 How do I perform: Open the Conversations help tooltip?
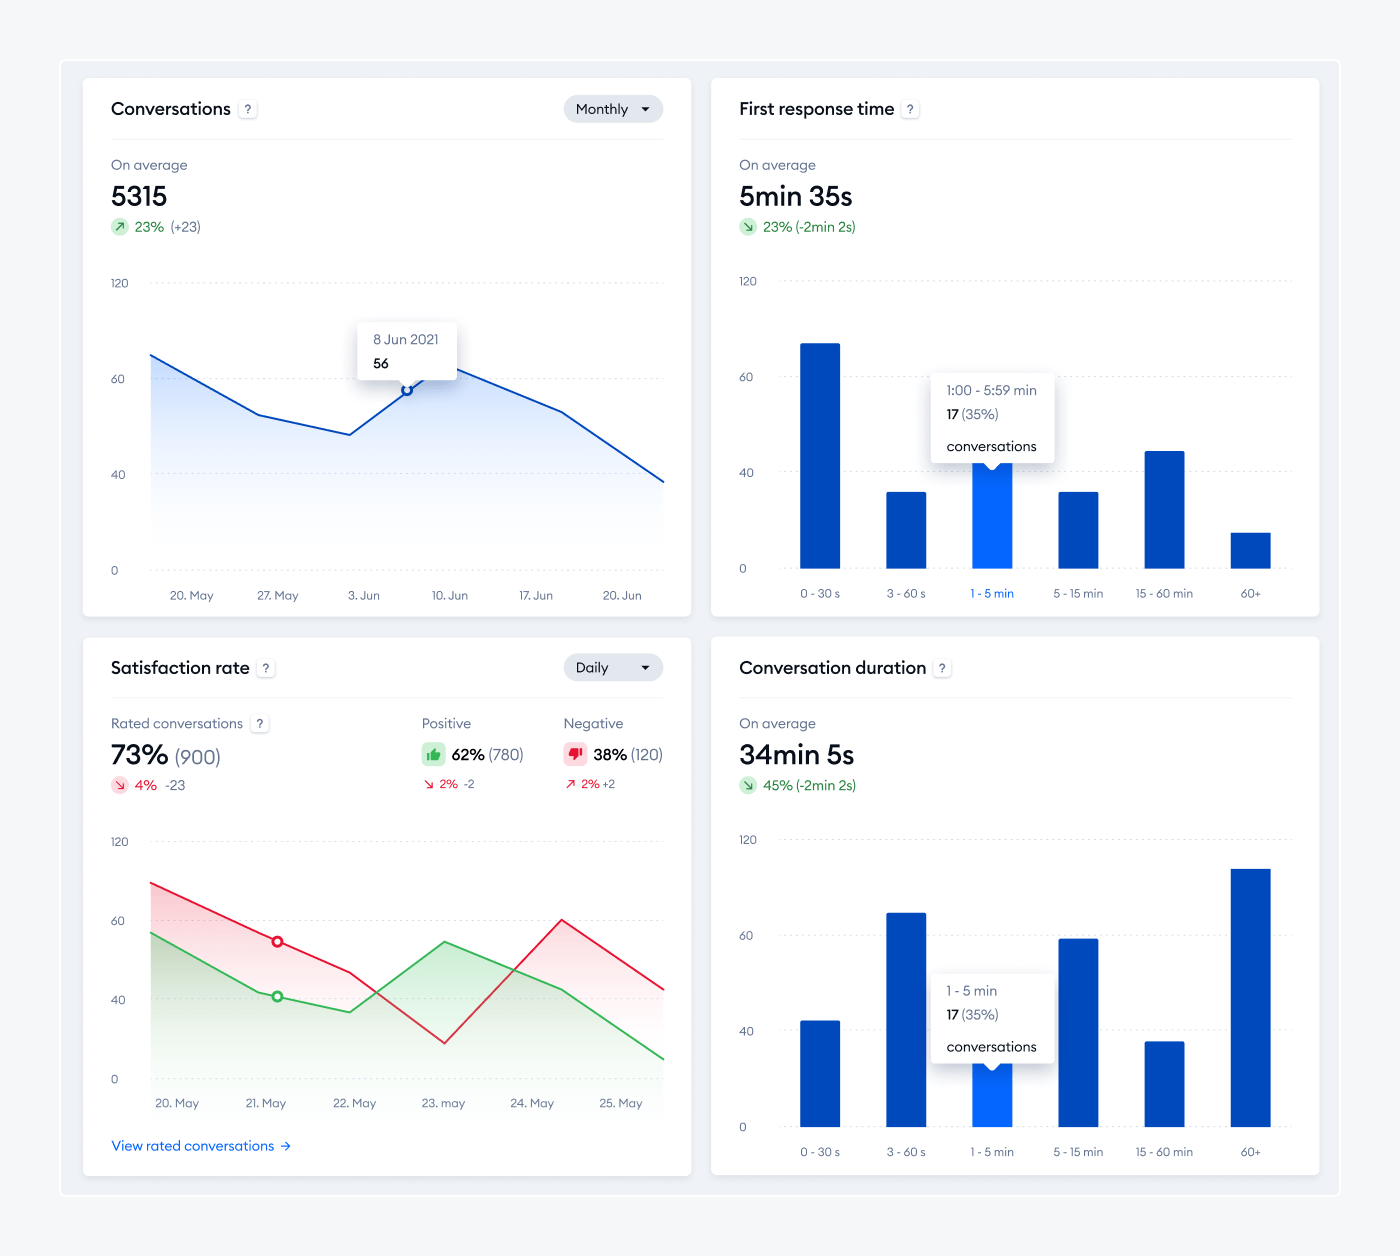coord(248,109)
